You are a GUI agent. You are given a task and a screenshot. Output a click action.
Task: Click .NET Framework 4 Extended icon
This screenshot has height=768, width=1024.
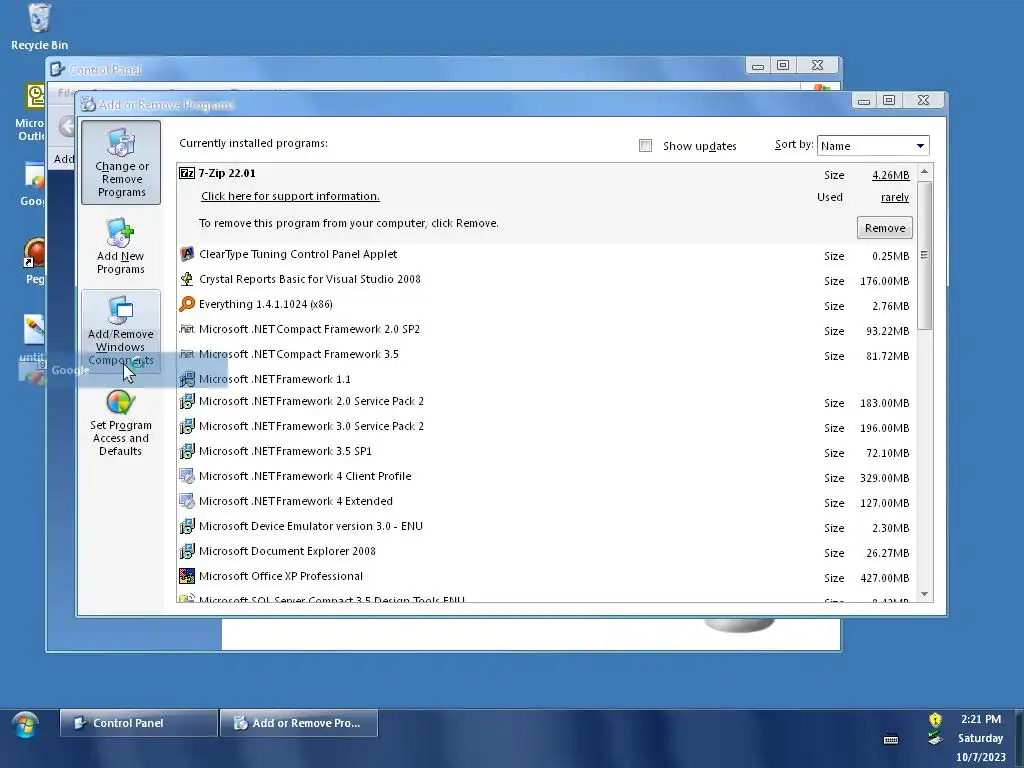(x=187, y=501)
